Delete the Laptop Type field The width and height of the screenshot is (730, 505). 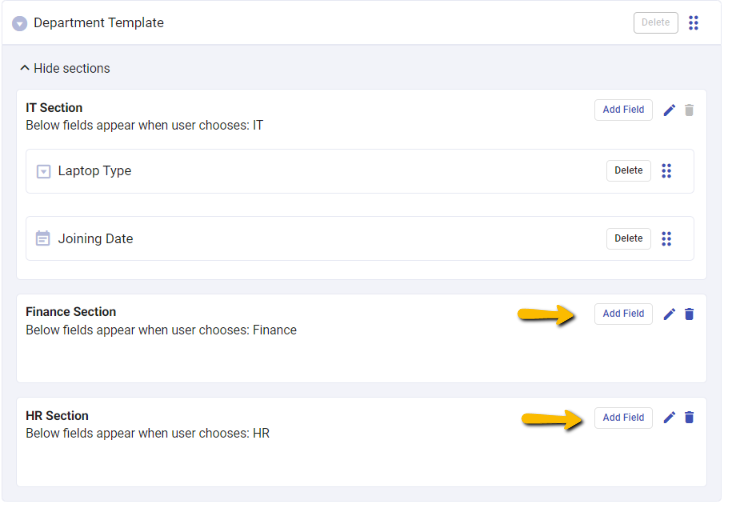point(628,171)
